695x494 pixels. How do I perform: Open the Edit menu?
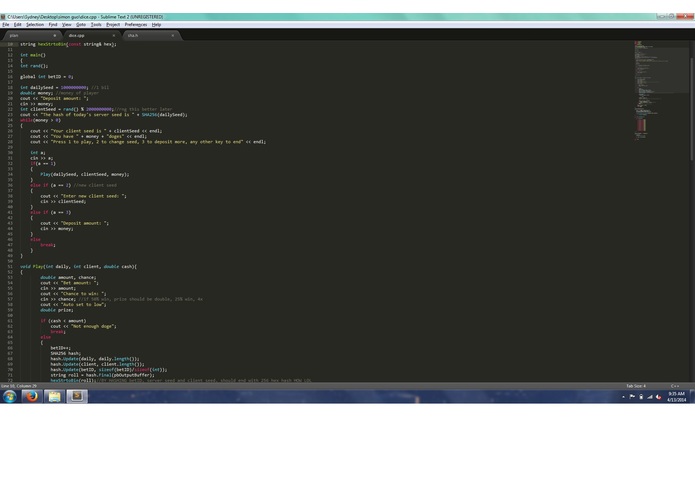[18, 25]
